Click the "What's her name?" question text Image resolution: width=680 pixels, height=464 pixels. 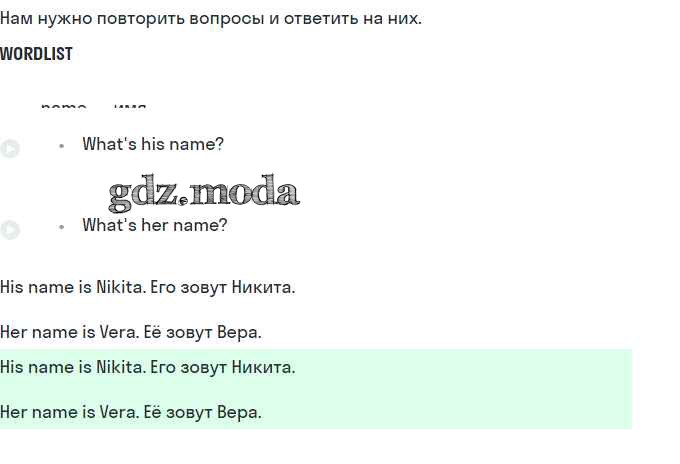[x=155, y=226]
